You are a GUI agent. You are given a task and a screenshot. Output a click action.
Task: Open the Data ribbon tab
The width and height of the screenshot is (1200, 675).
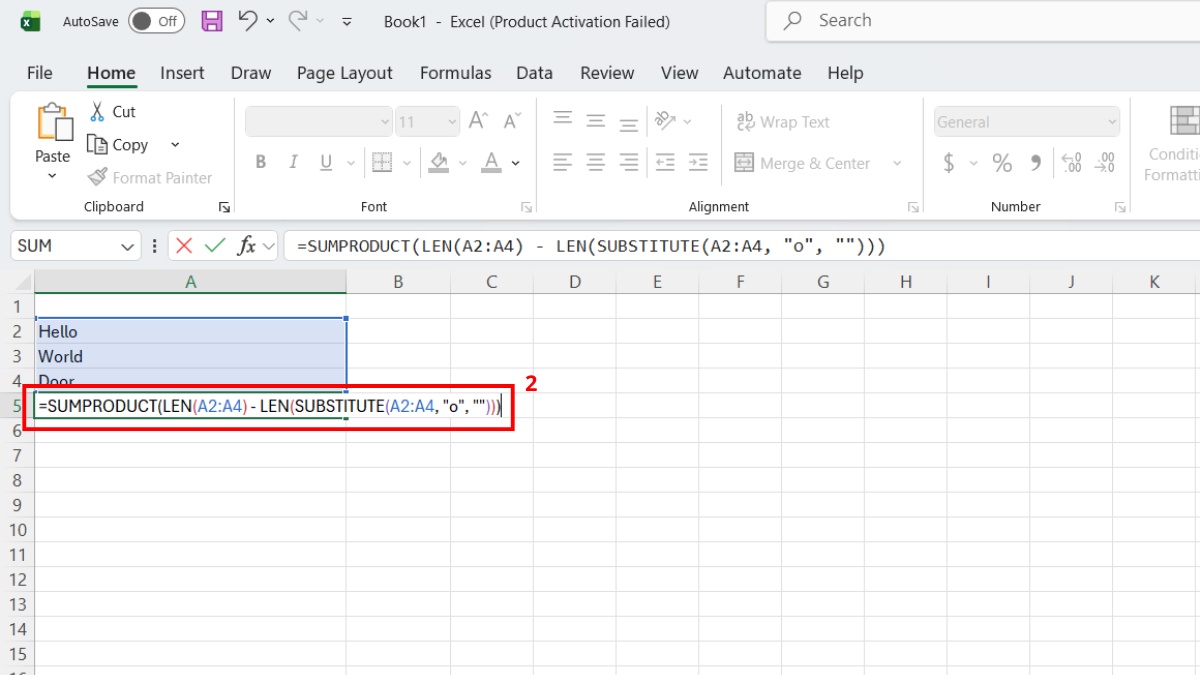534,73
